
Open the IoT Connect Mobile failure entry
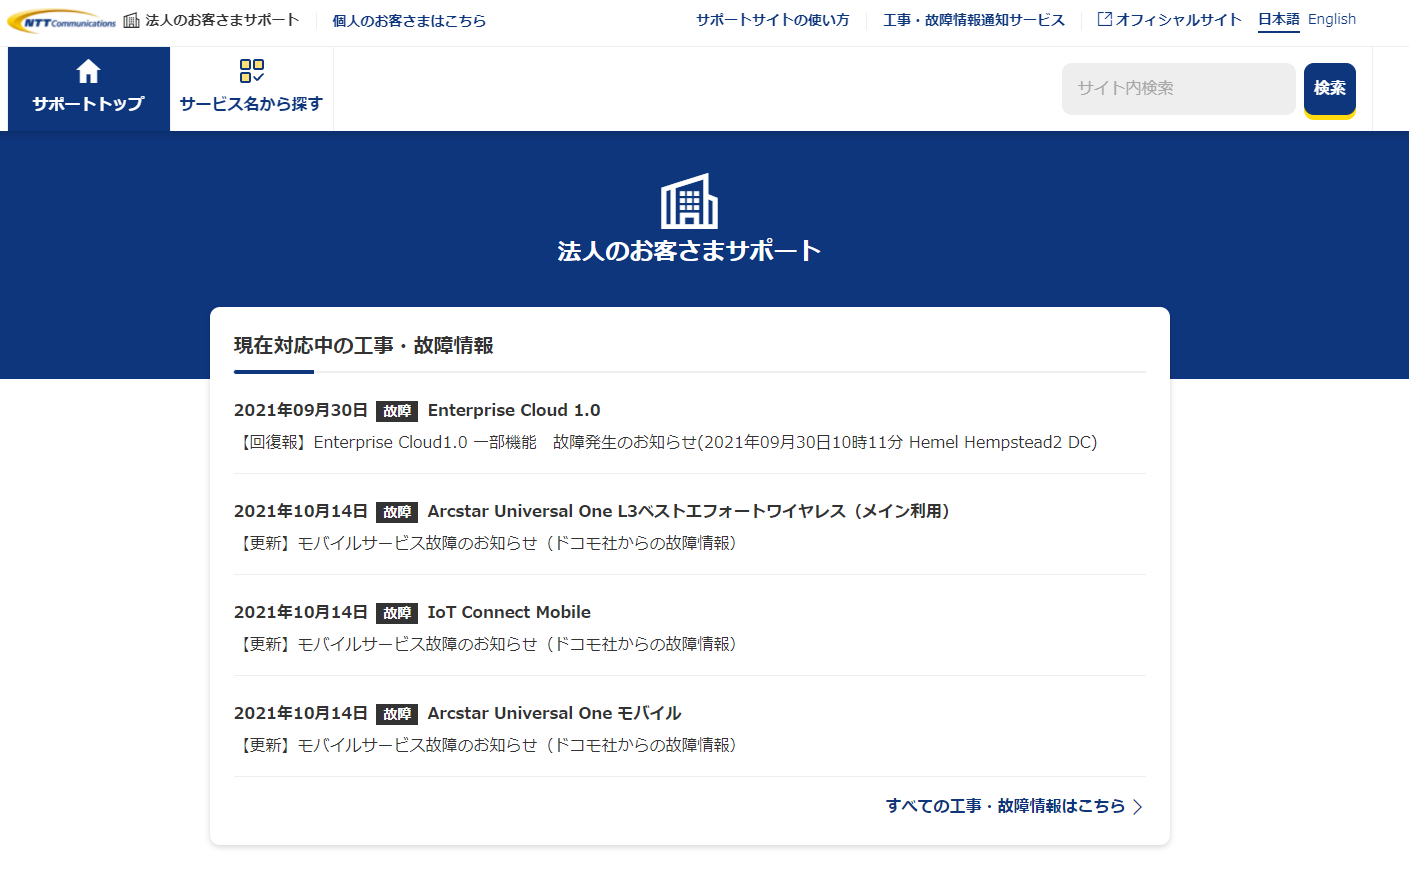pyautogui.click(x=509, y=612)
